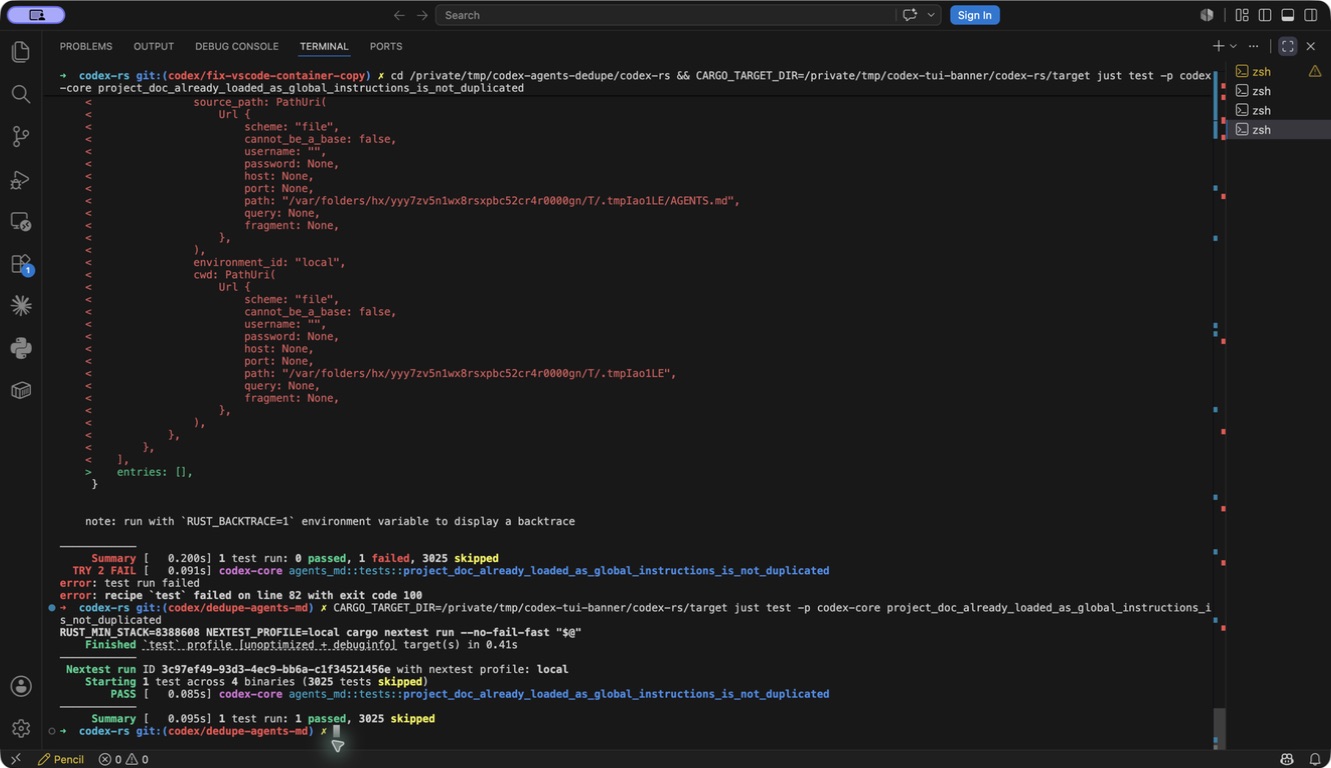
Task: Switch to the Output tab
Action: [x=153, y=46]
